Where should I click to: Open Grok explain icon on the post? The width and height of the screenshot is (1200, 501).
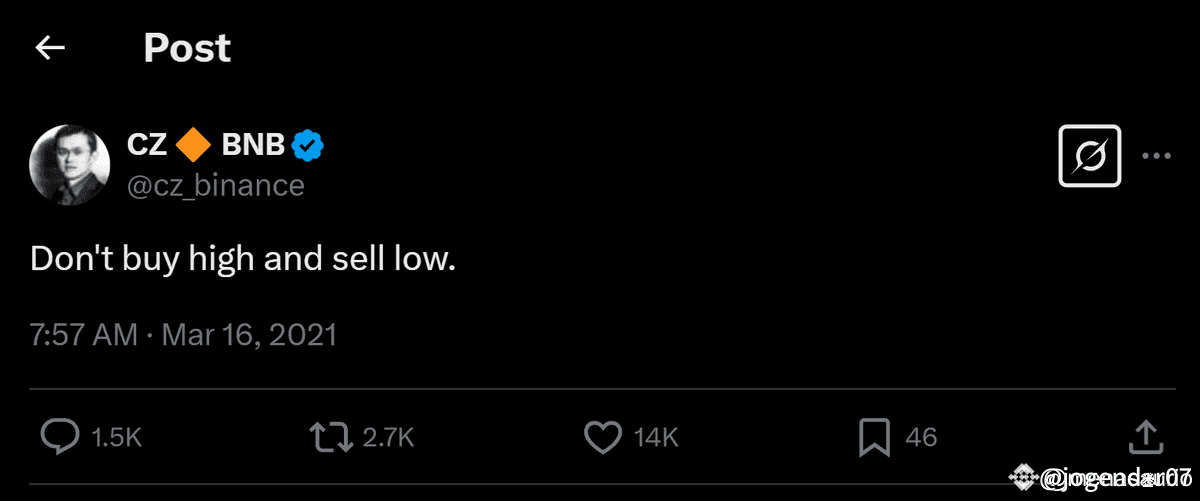coord(1090,156)
